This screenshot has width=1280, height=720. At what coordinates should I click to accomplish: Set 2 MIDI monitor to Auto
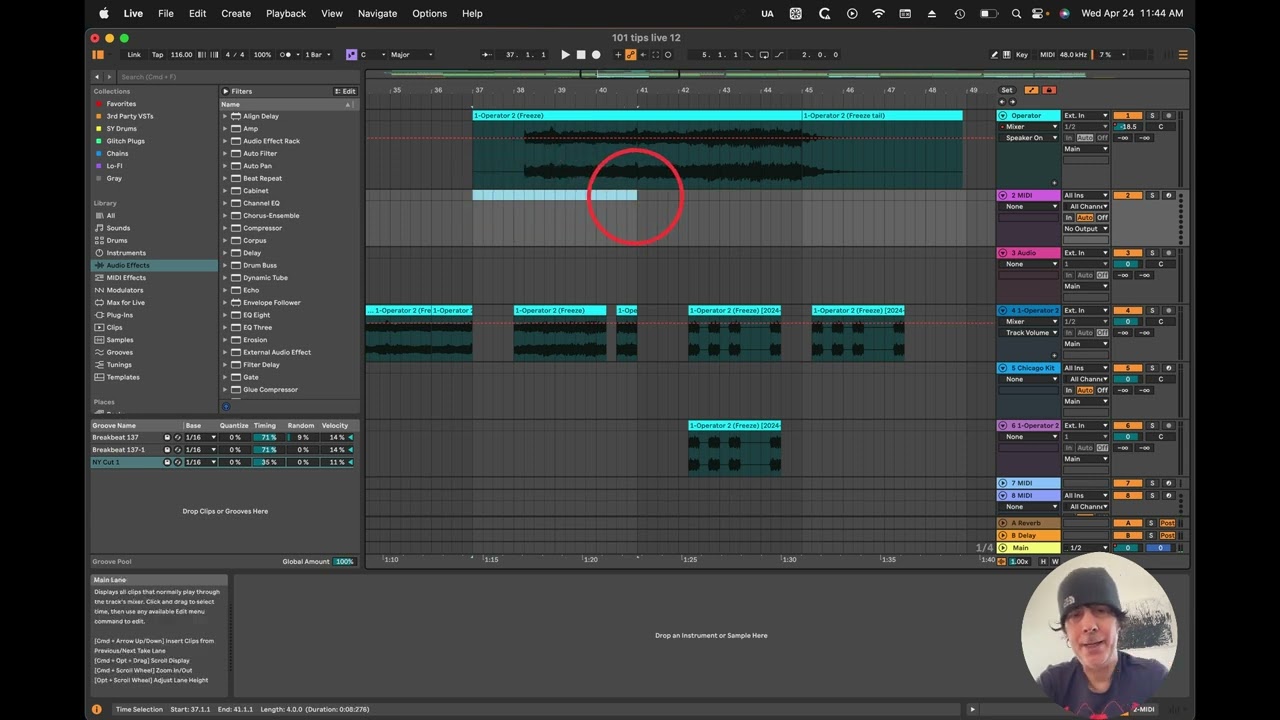[x=1084, y=217]
